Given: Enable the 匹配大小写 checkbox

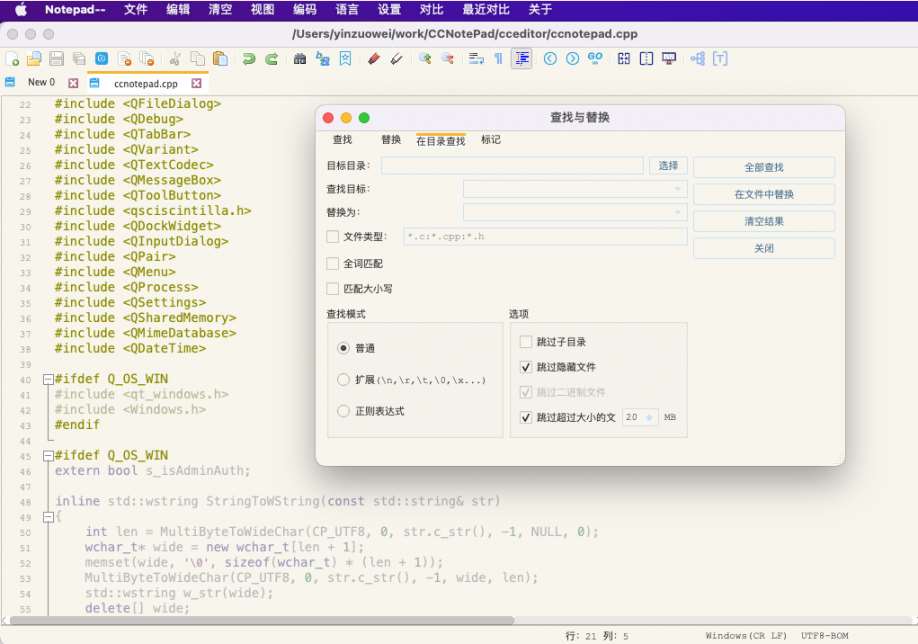Looking at the screenshot, I should (x=333, y=289).
